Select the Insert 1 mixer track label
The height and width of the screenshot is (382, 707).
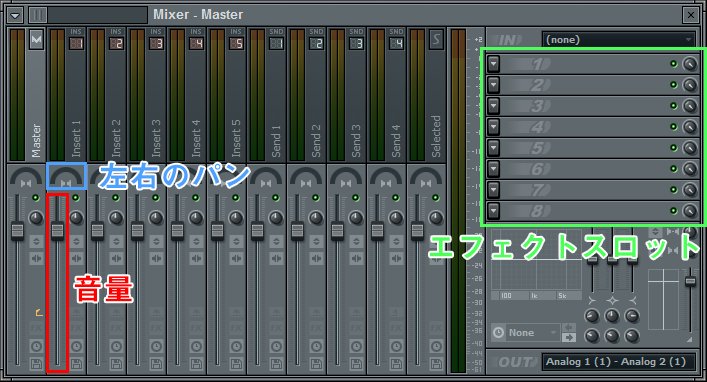76,138
